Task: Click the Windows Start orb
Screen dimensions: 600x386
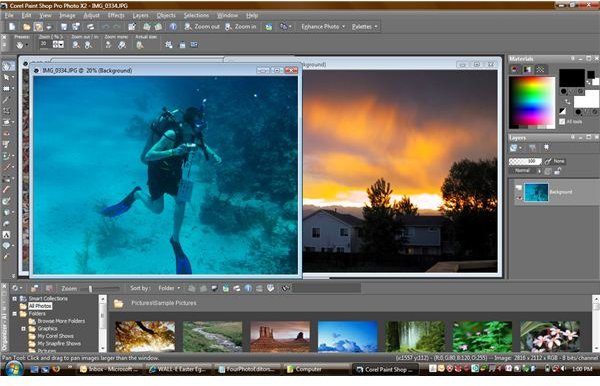Action: pos(14,369)
